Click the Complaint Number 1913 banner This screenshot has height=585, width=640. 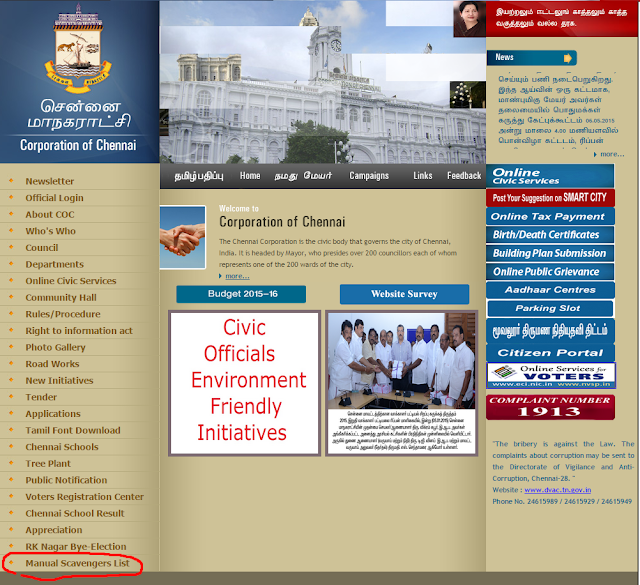550,407
